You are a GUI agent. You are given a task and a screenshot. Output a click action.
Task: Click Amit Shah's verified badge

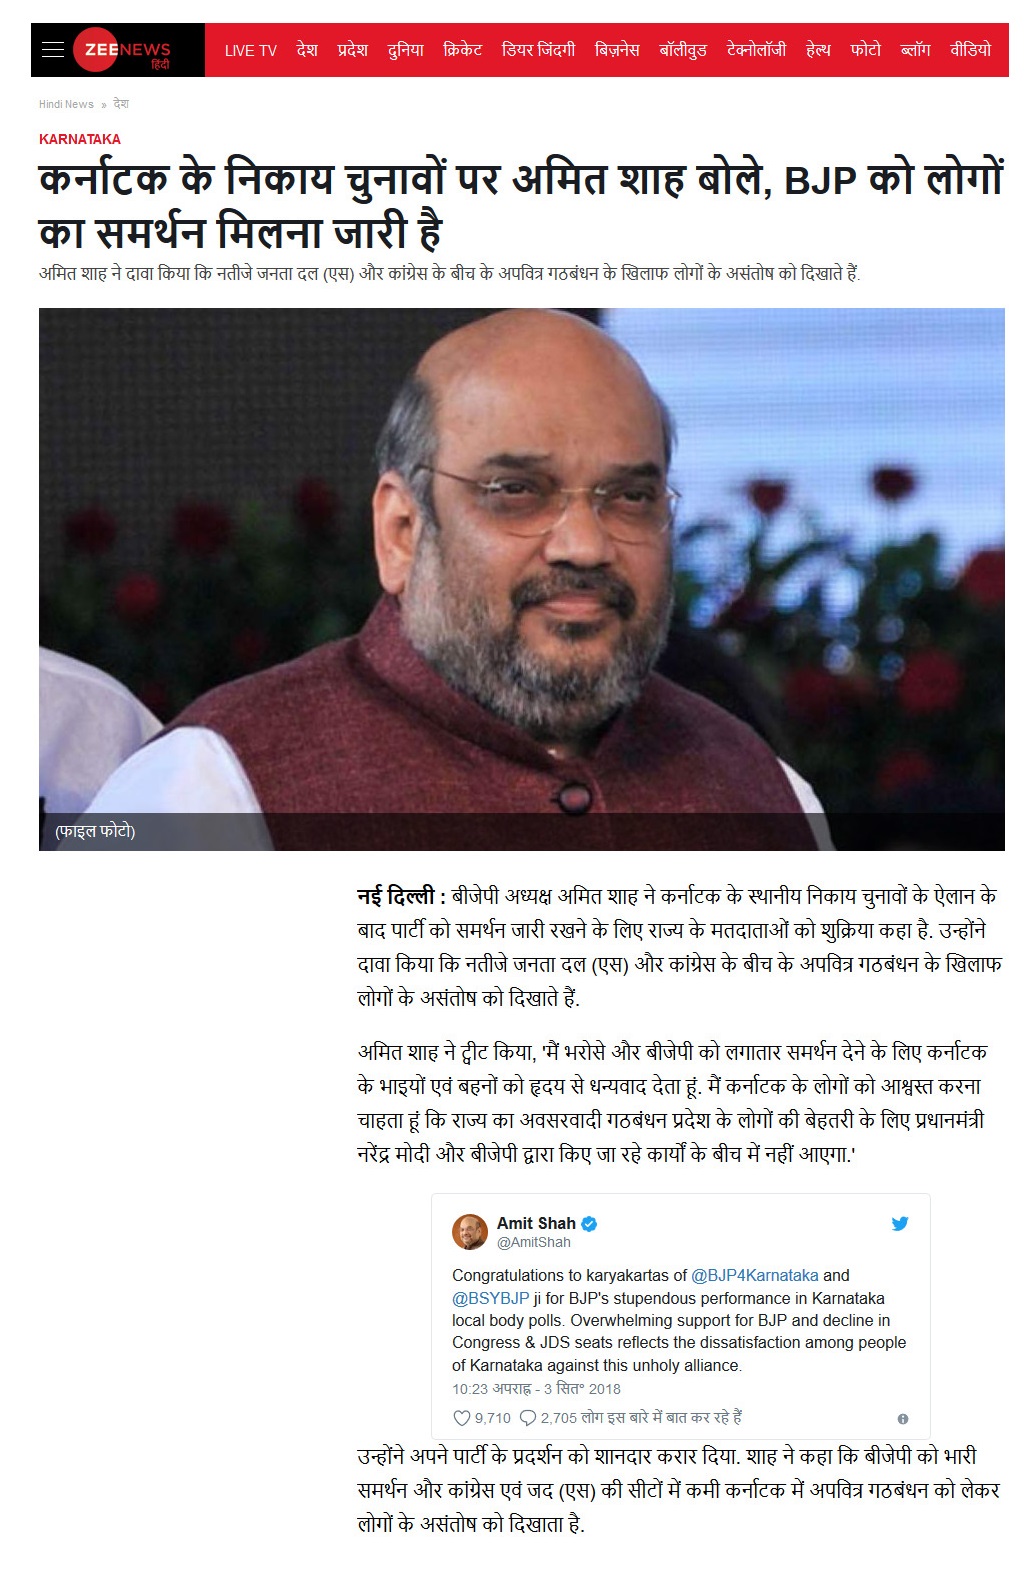click(590, 1224)
